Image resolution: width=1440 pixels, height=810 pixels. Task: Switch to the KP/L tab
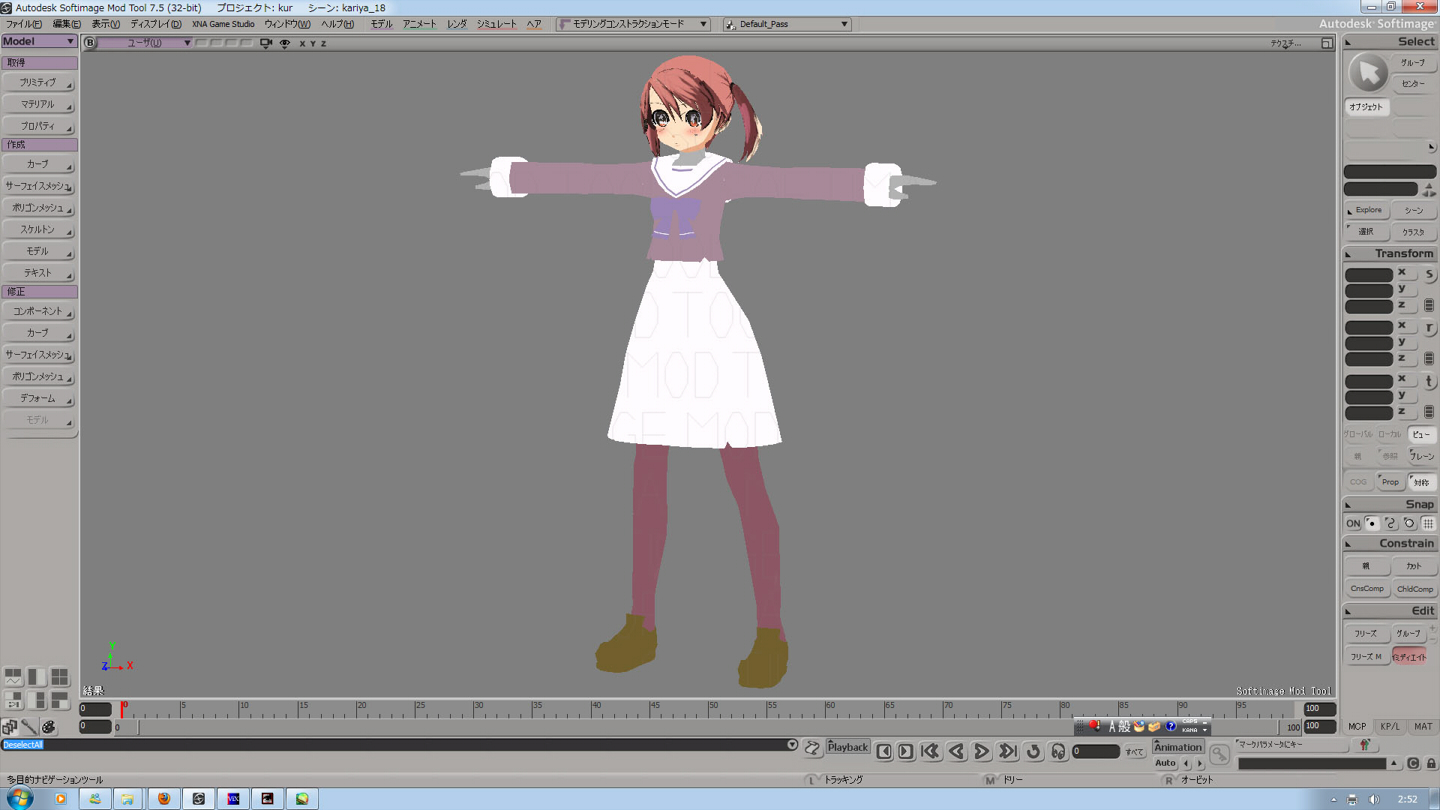coord(1390,727)
